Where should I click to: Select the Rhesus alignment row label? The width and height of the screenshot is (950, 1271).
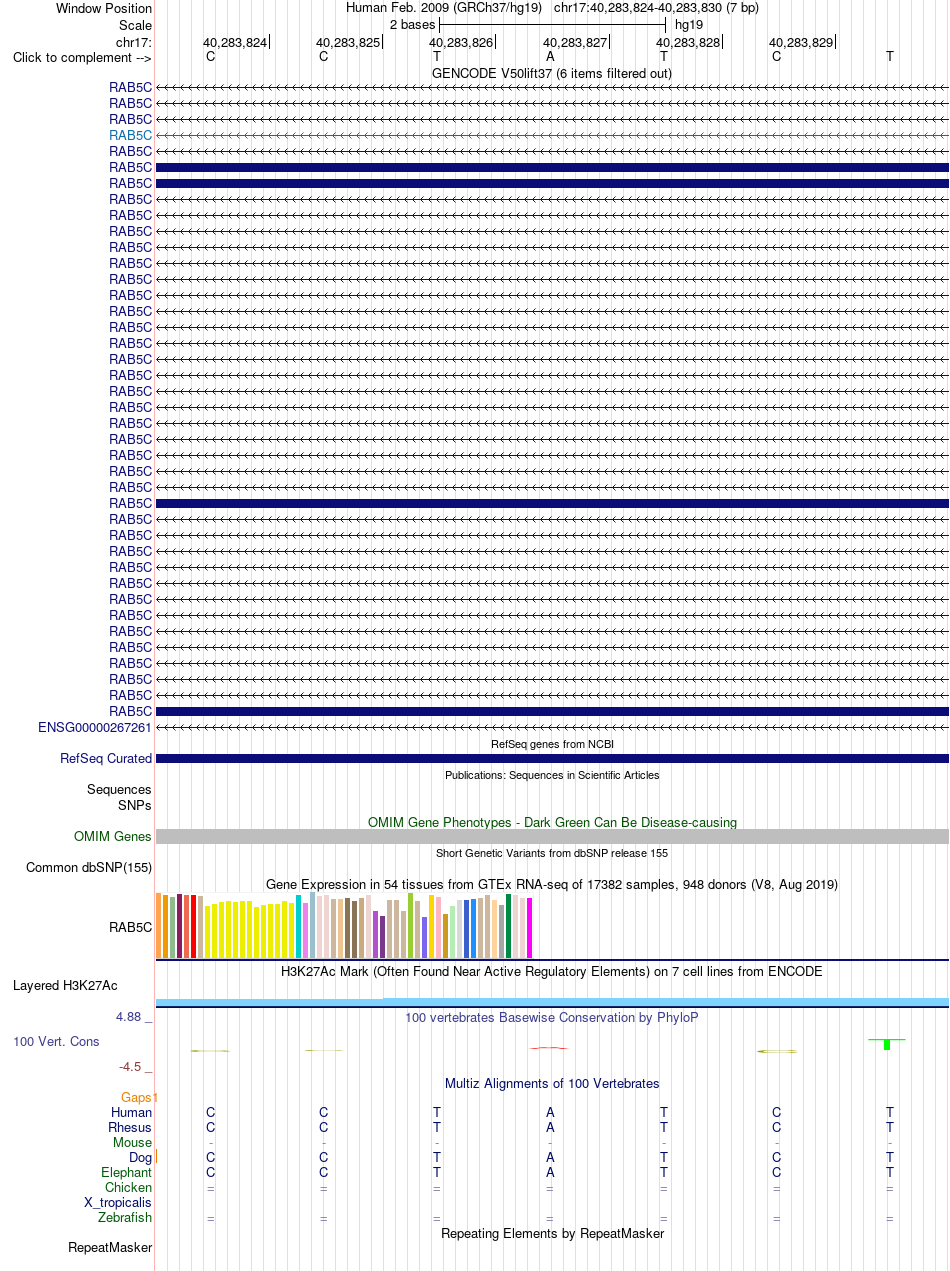coord(130,1128)
